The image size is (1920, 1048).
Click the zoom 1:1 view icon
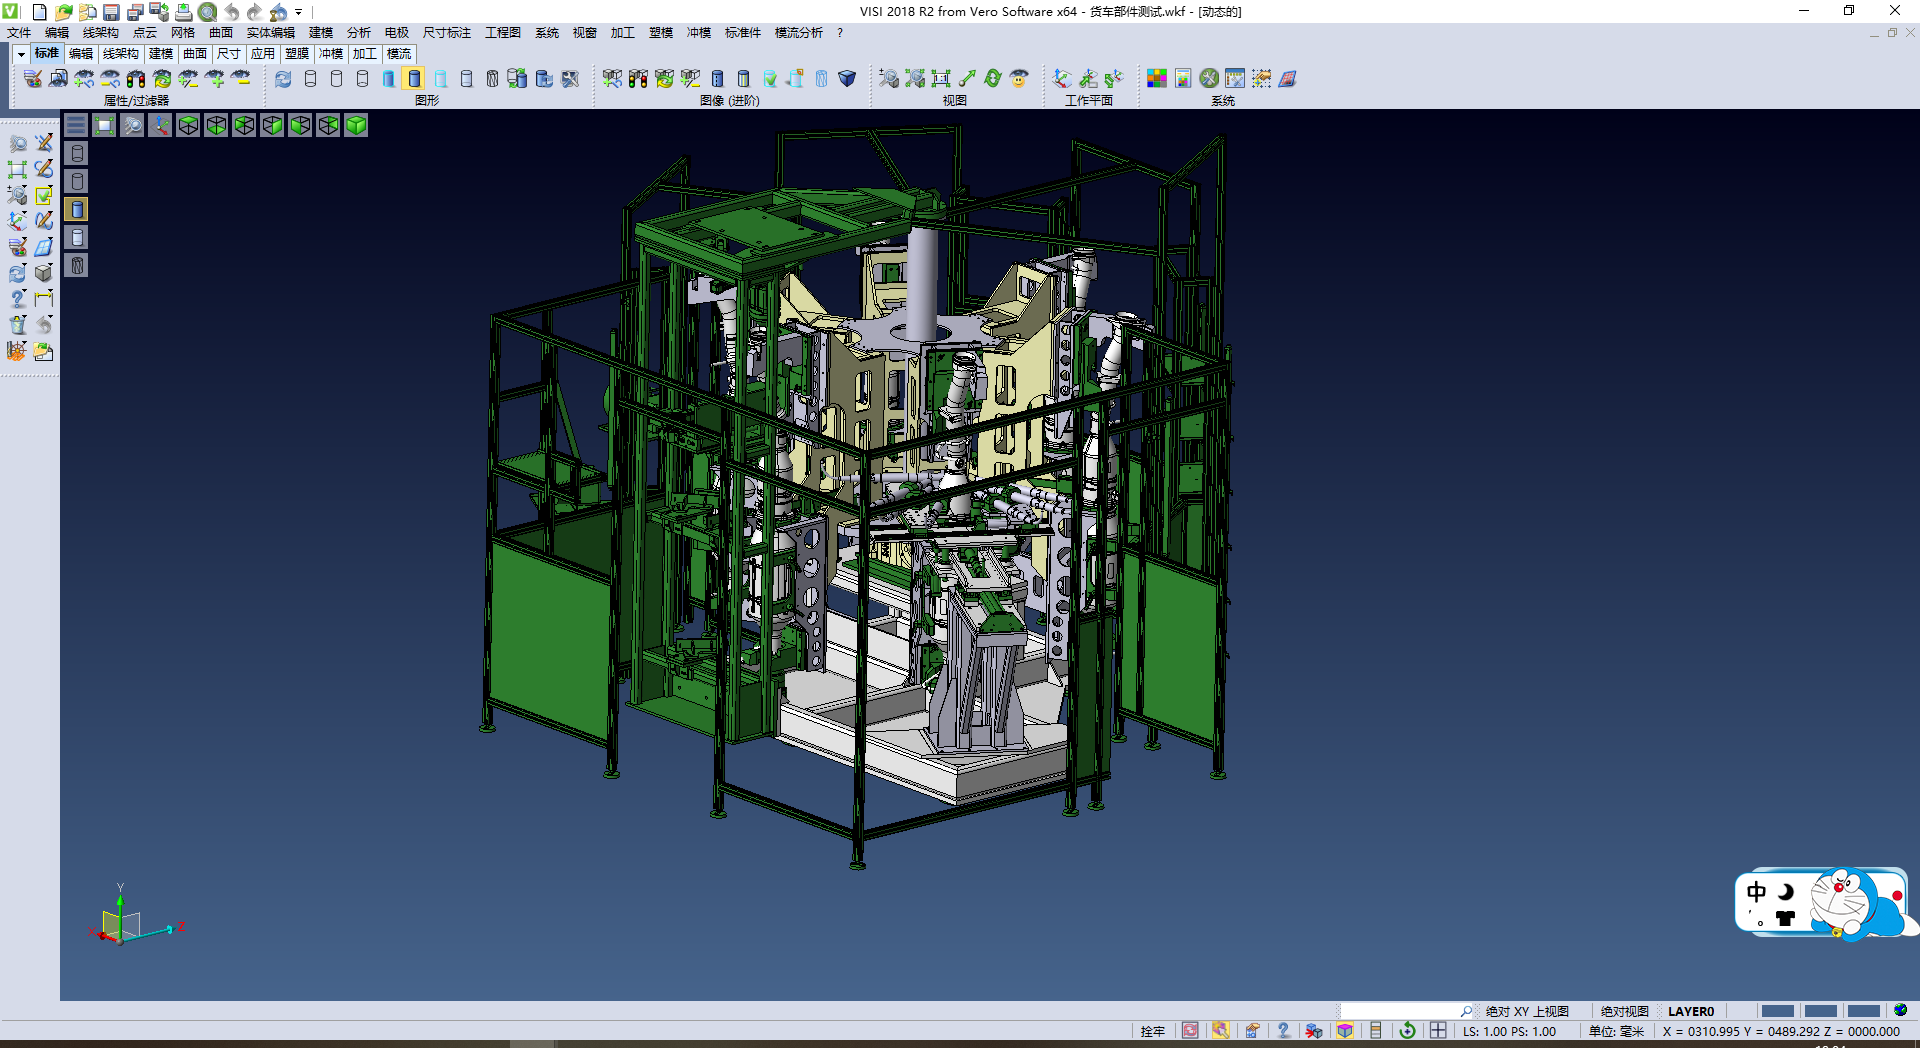(941, 78)
